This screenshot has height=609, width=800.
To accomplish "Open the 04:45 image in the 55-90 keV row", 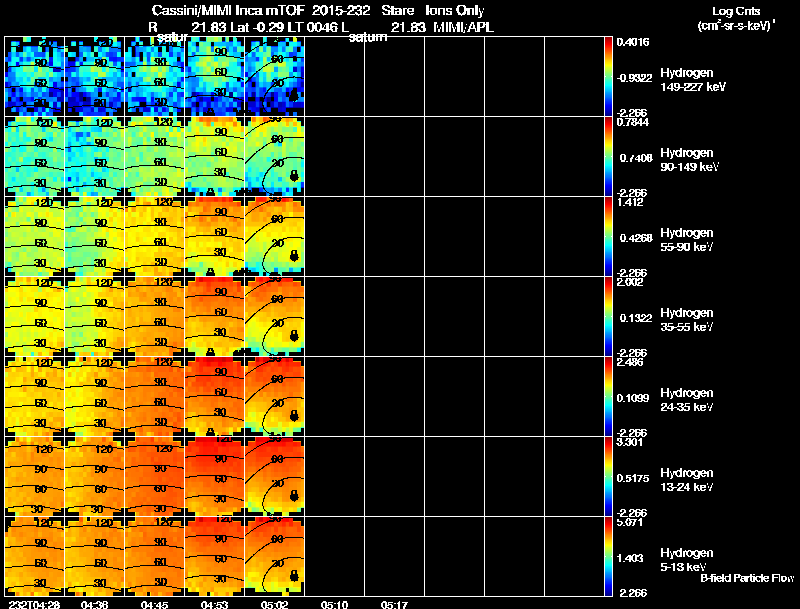I will pyautogui.click(x=155, y=236).
